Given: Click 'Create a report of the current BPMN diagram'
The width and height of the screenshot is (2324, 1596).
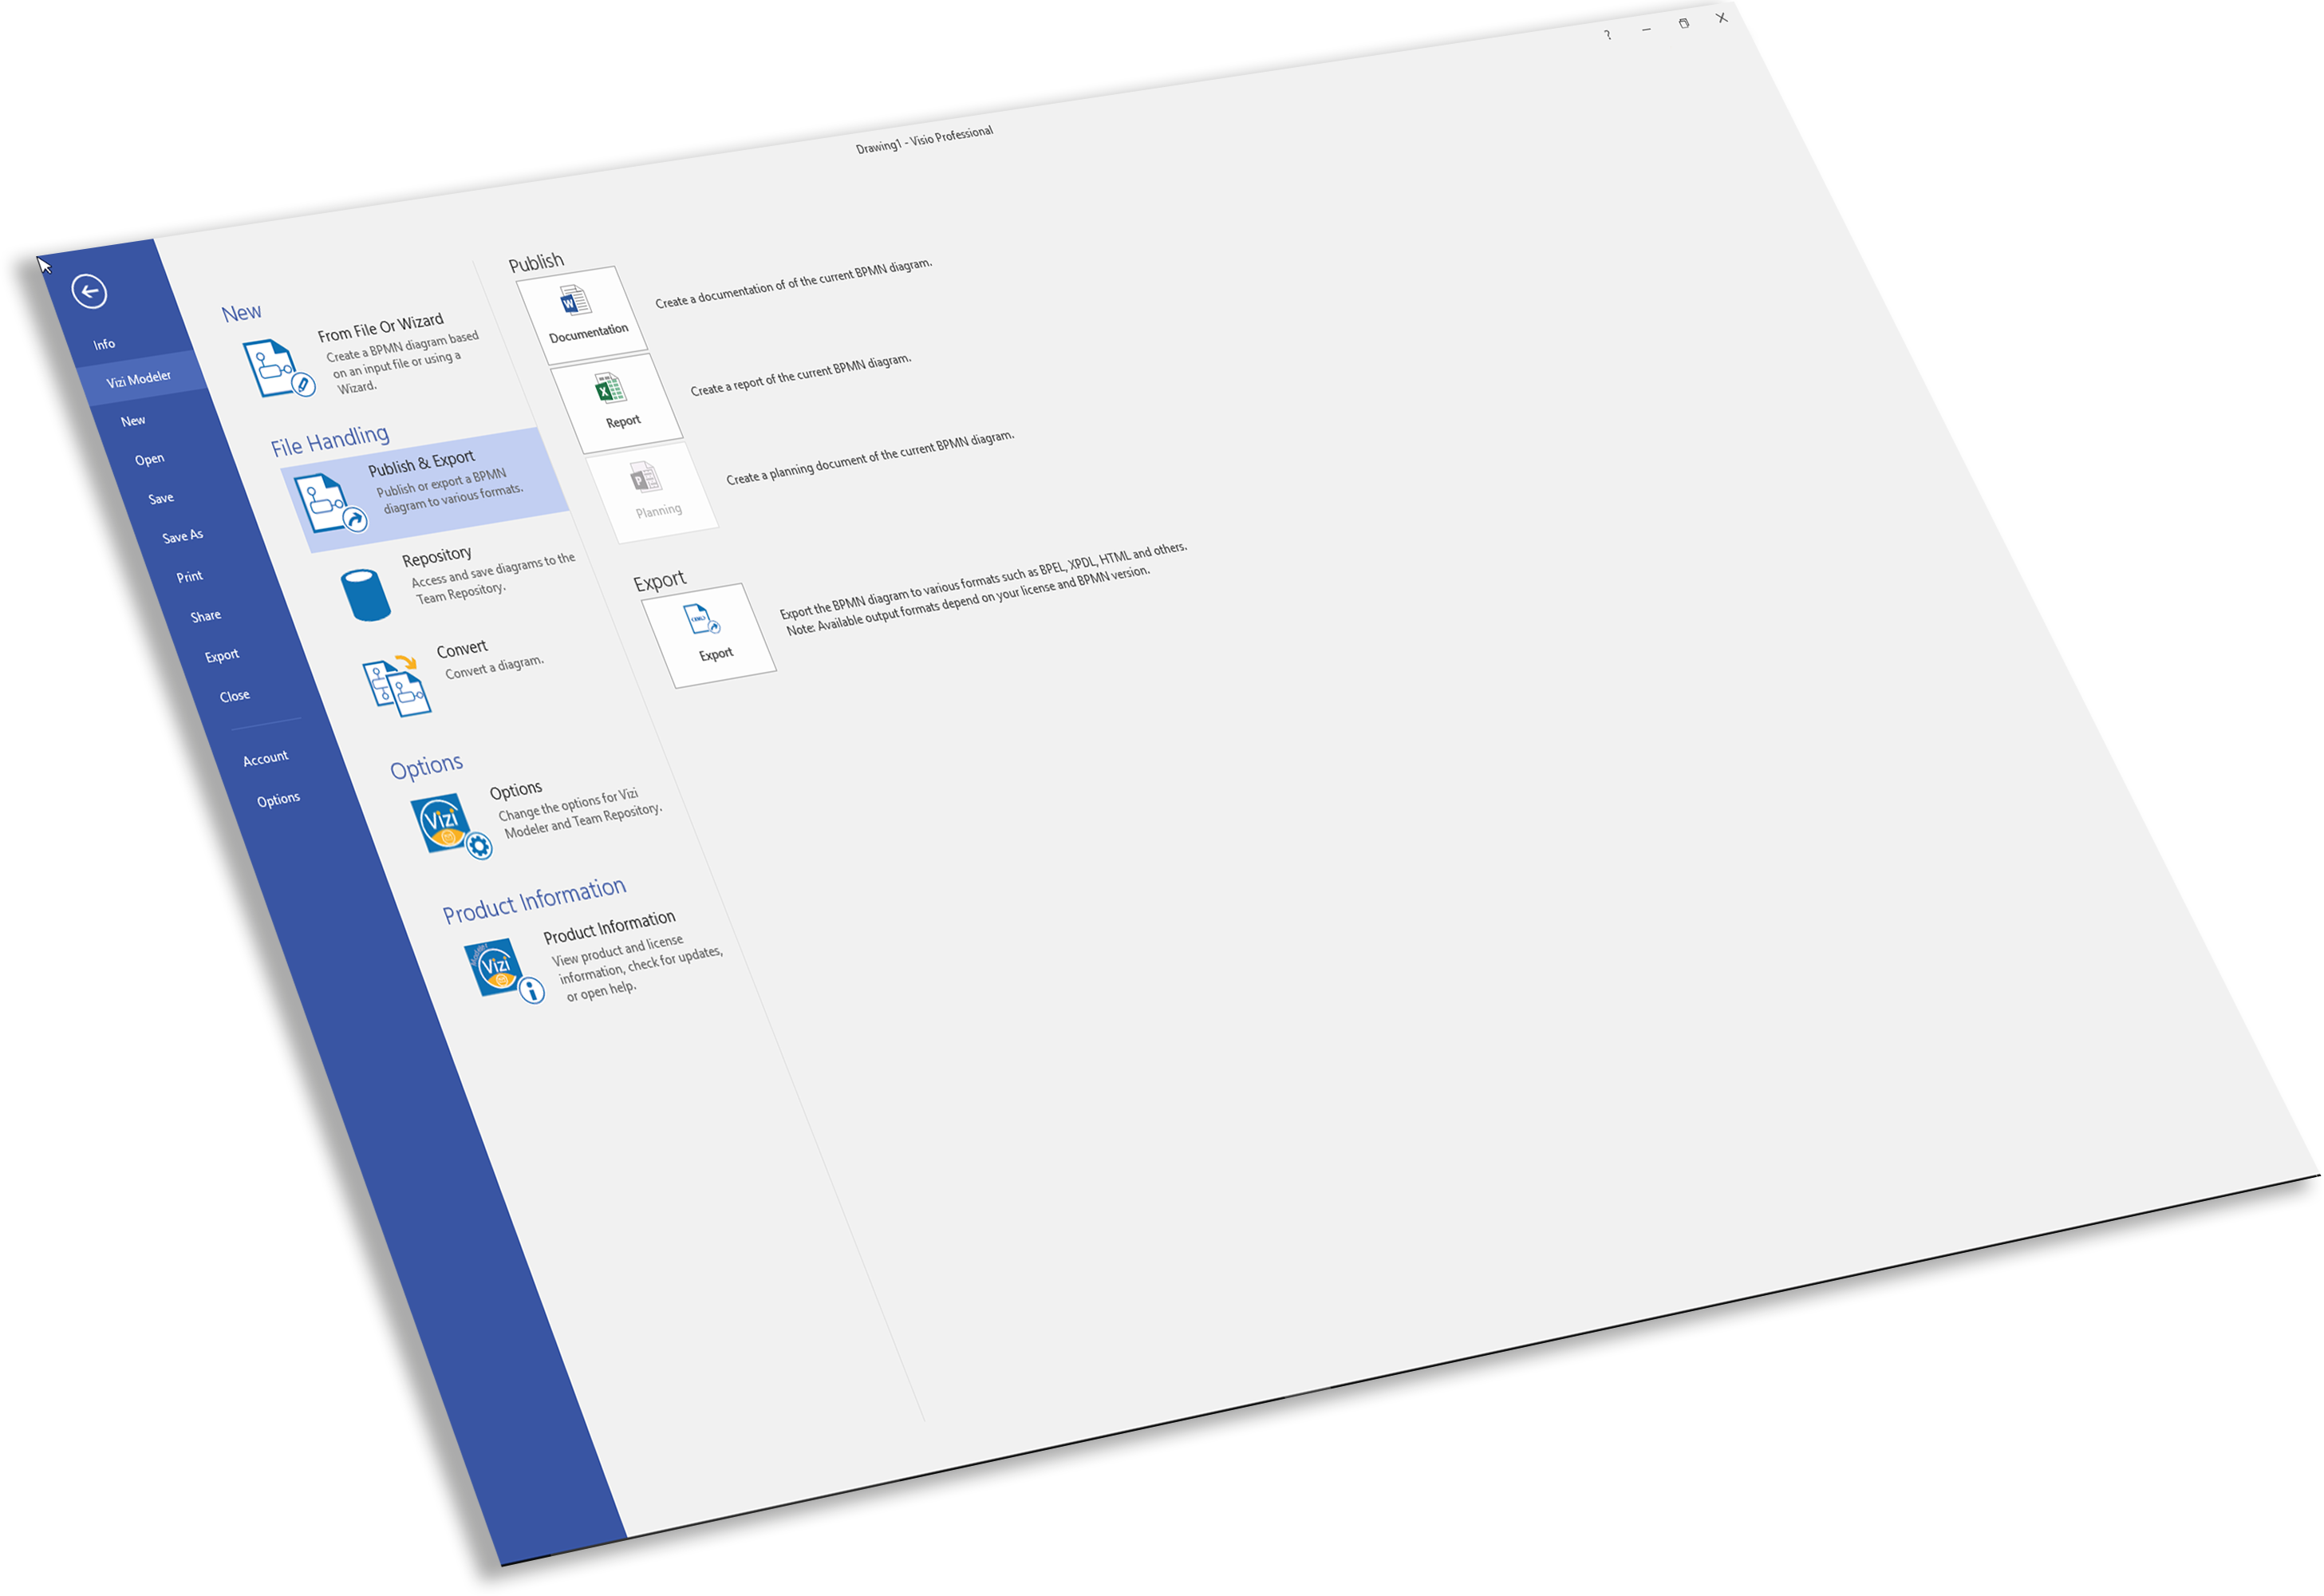Looking at the screenshot, I should click(801, 374).
